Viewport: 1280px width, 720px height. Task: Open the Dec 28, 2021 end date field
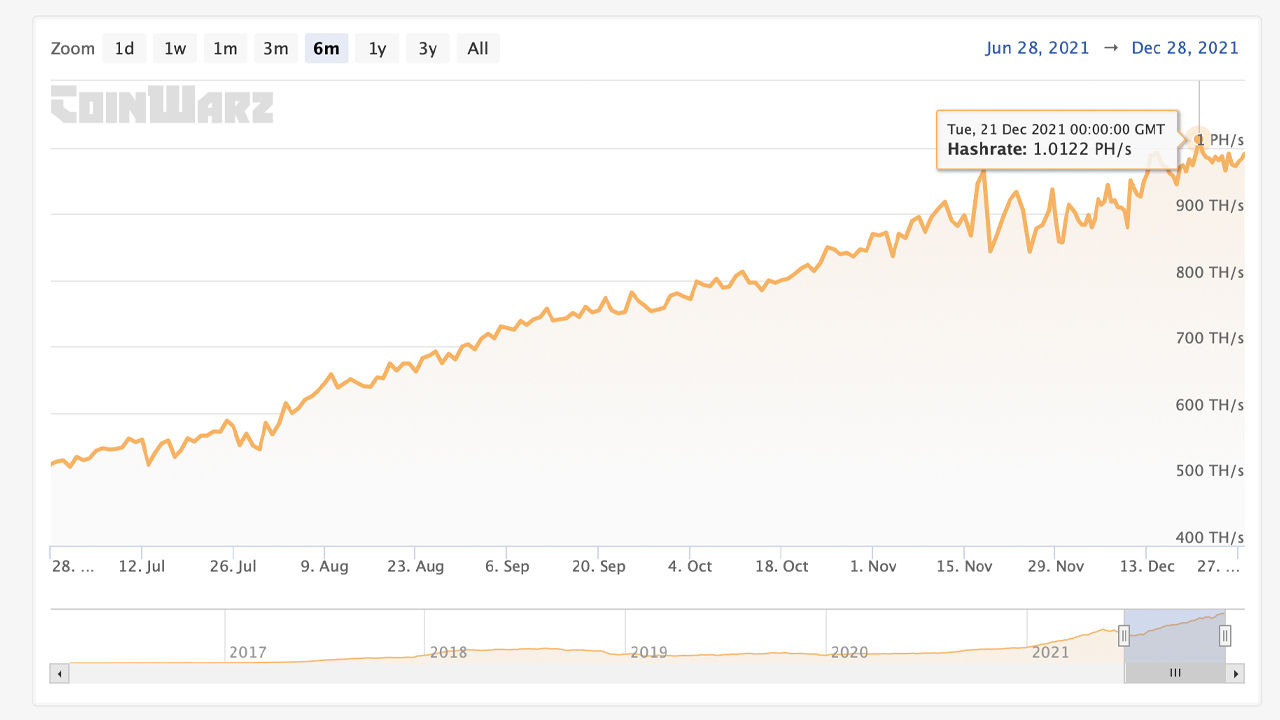[1185, 47]
